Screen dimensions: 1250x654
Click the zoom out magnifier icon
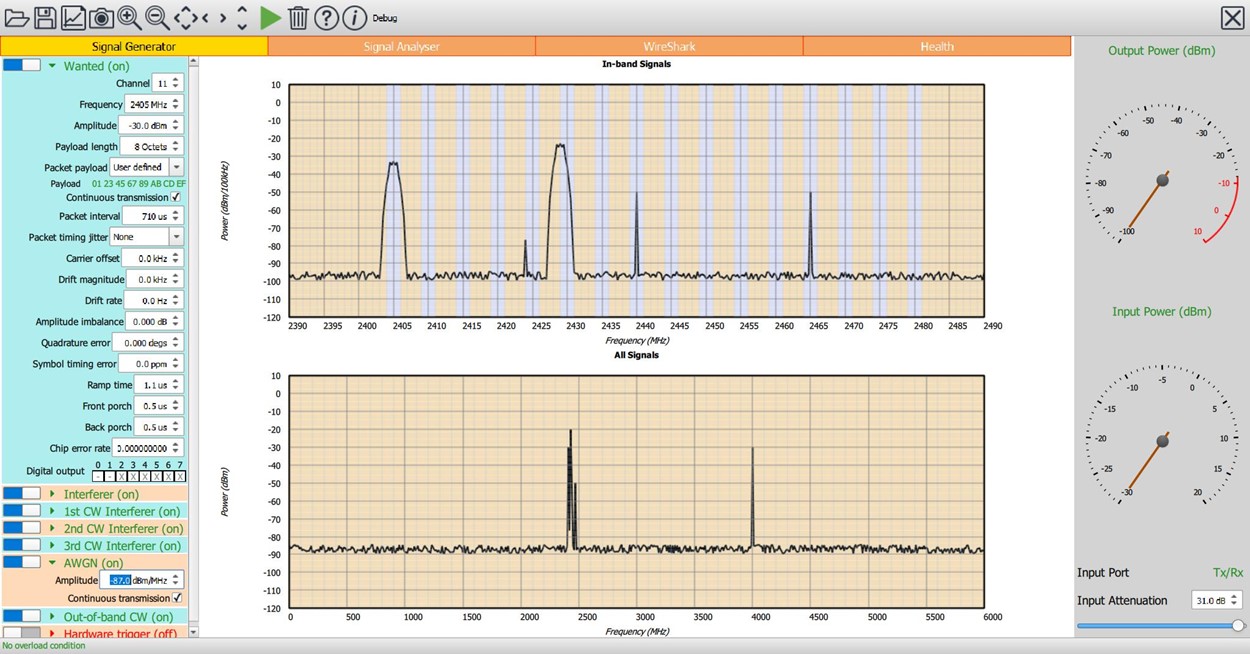157,17
